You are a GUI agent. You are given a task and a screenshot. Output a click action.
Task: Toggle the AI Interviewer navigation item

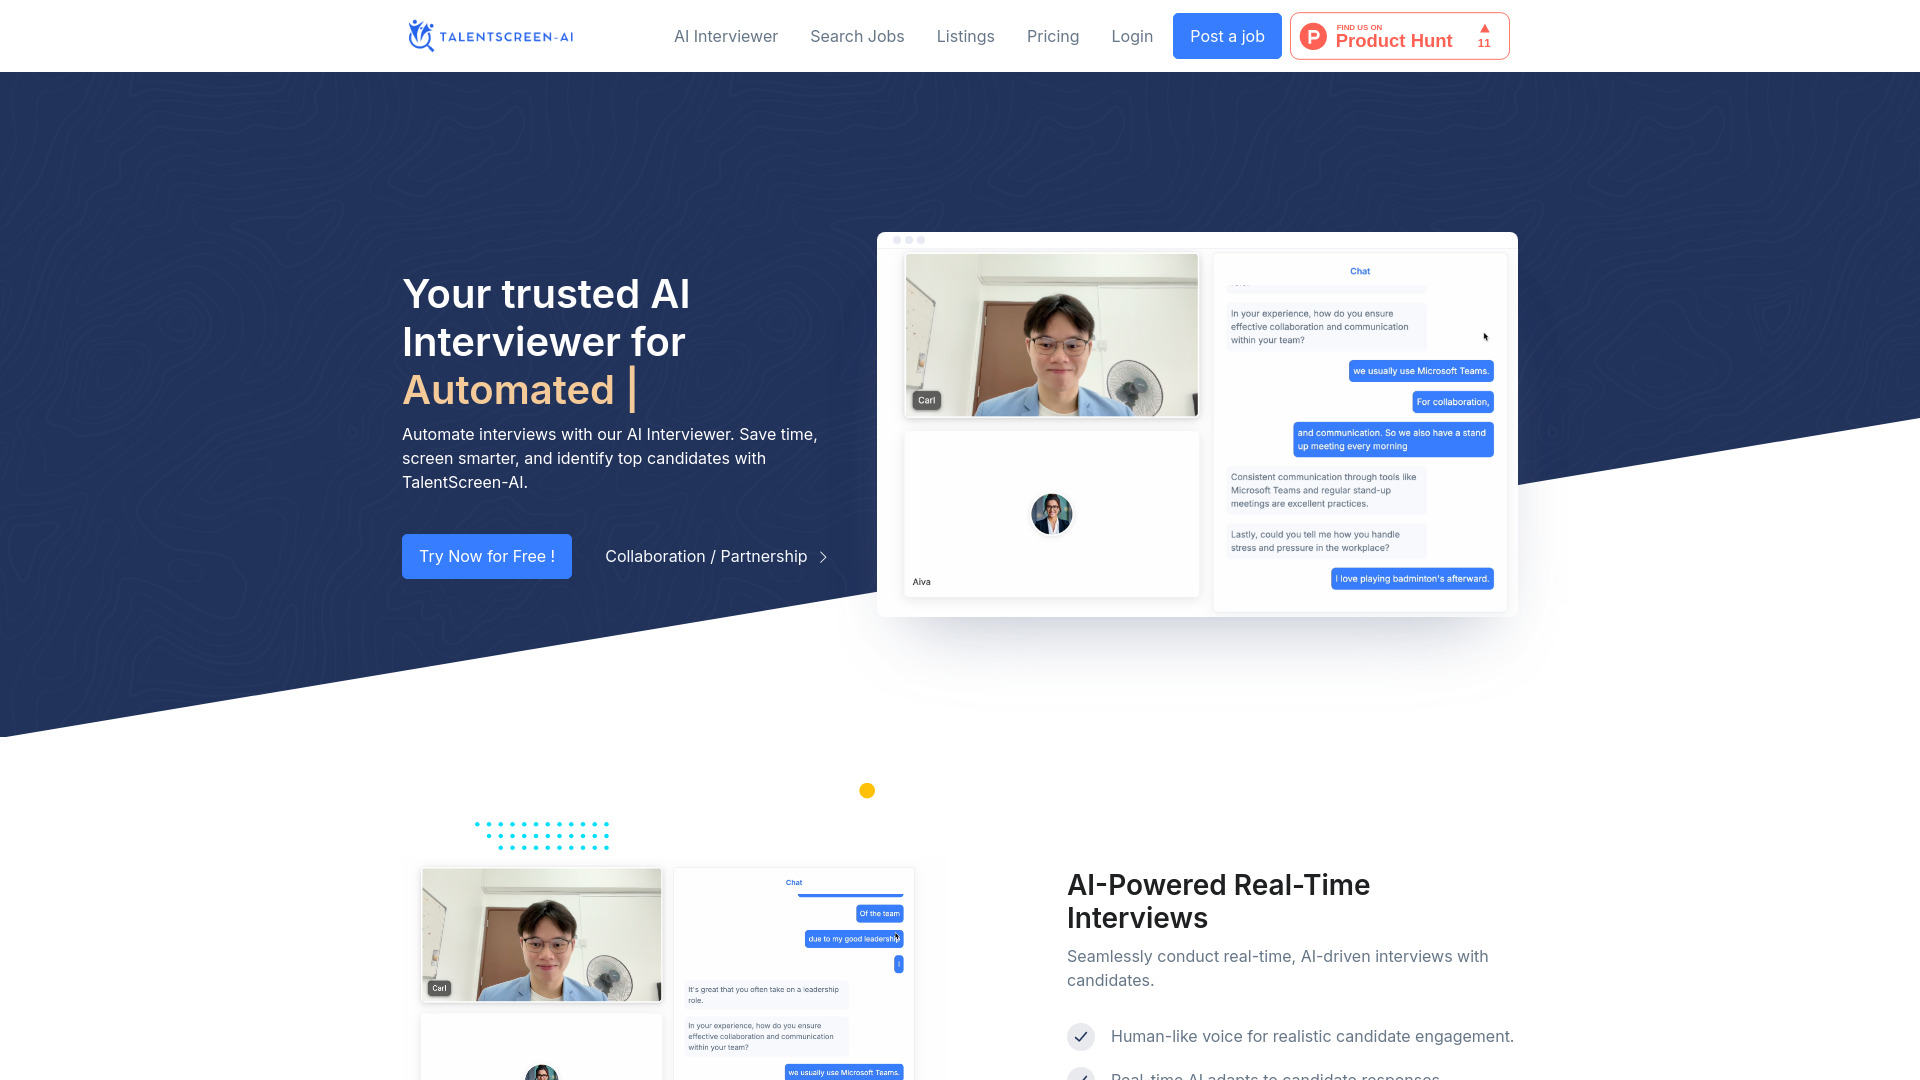pos(725,36)
